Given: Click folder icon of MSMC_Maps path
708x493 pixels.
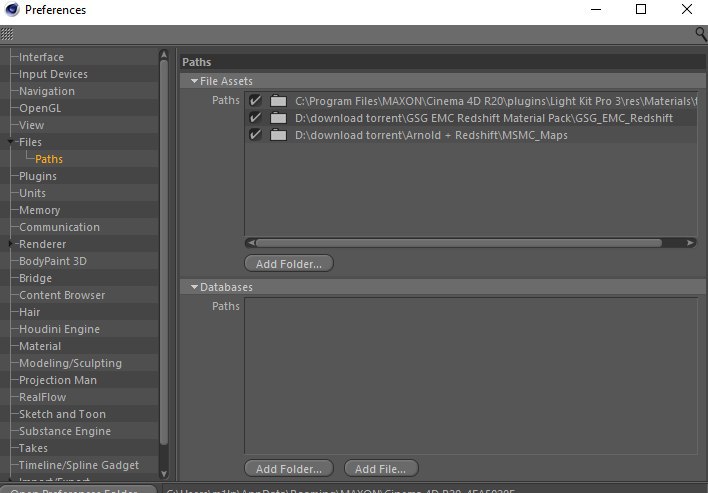Looking at the screenshot, I should point(278,135).
